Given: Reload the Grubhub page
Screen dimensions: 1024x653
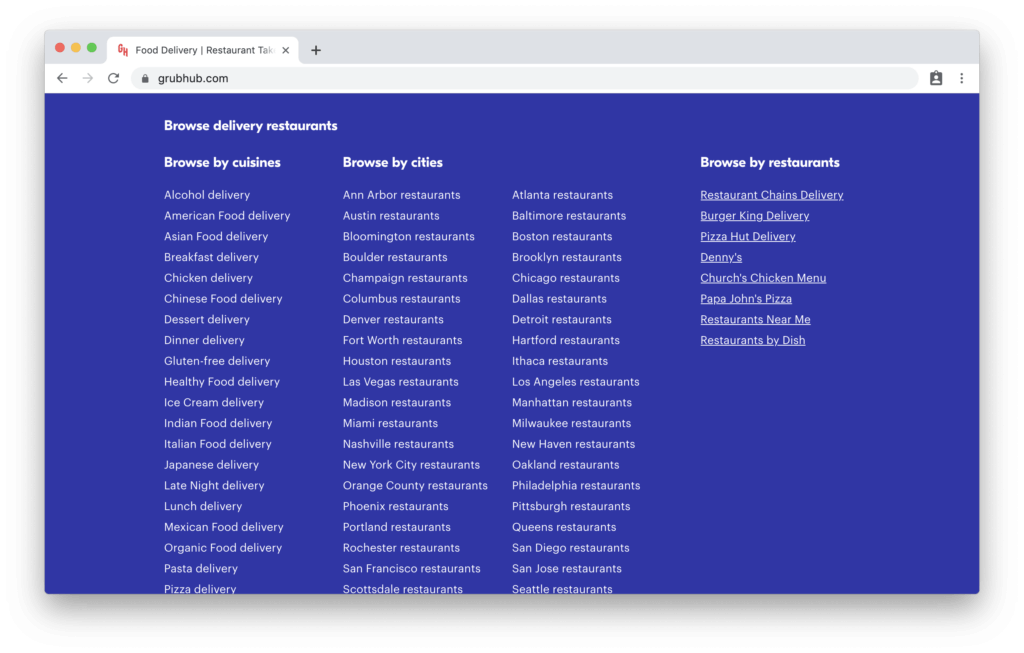Looking at the screenshot, I should pos(114,78).
